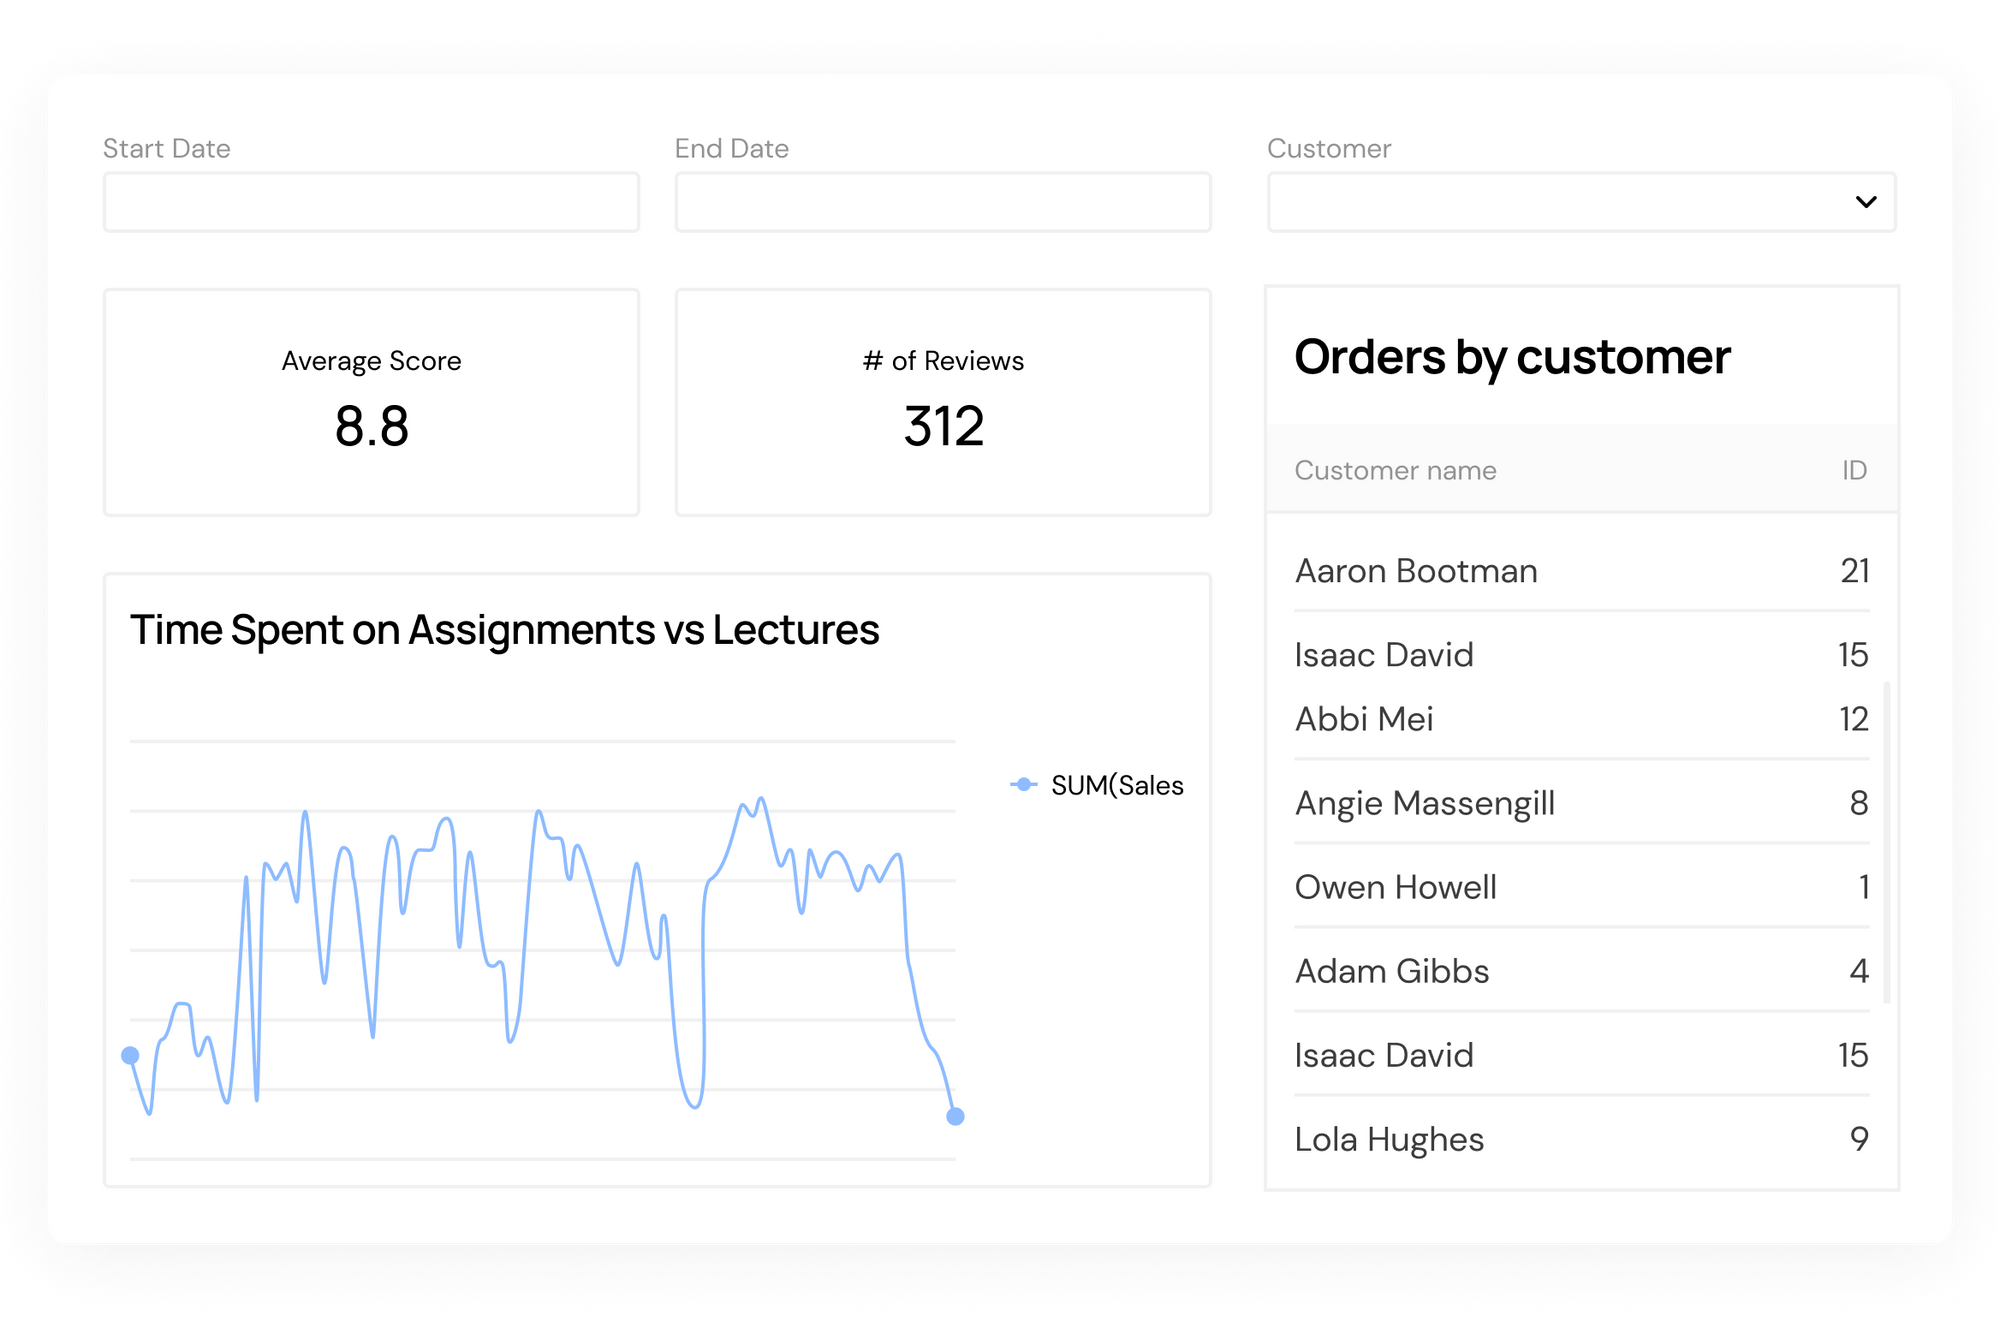
Task: Click the chart title Time Spent on Assignments vs Lectures
Action: click(505, 630)
